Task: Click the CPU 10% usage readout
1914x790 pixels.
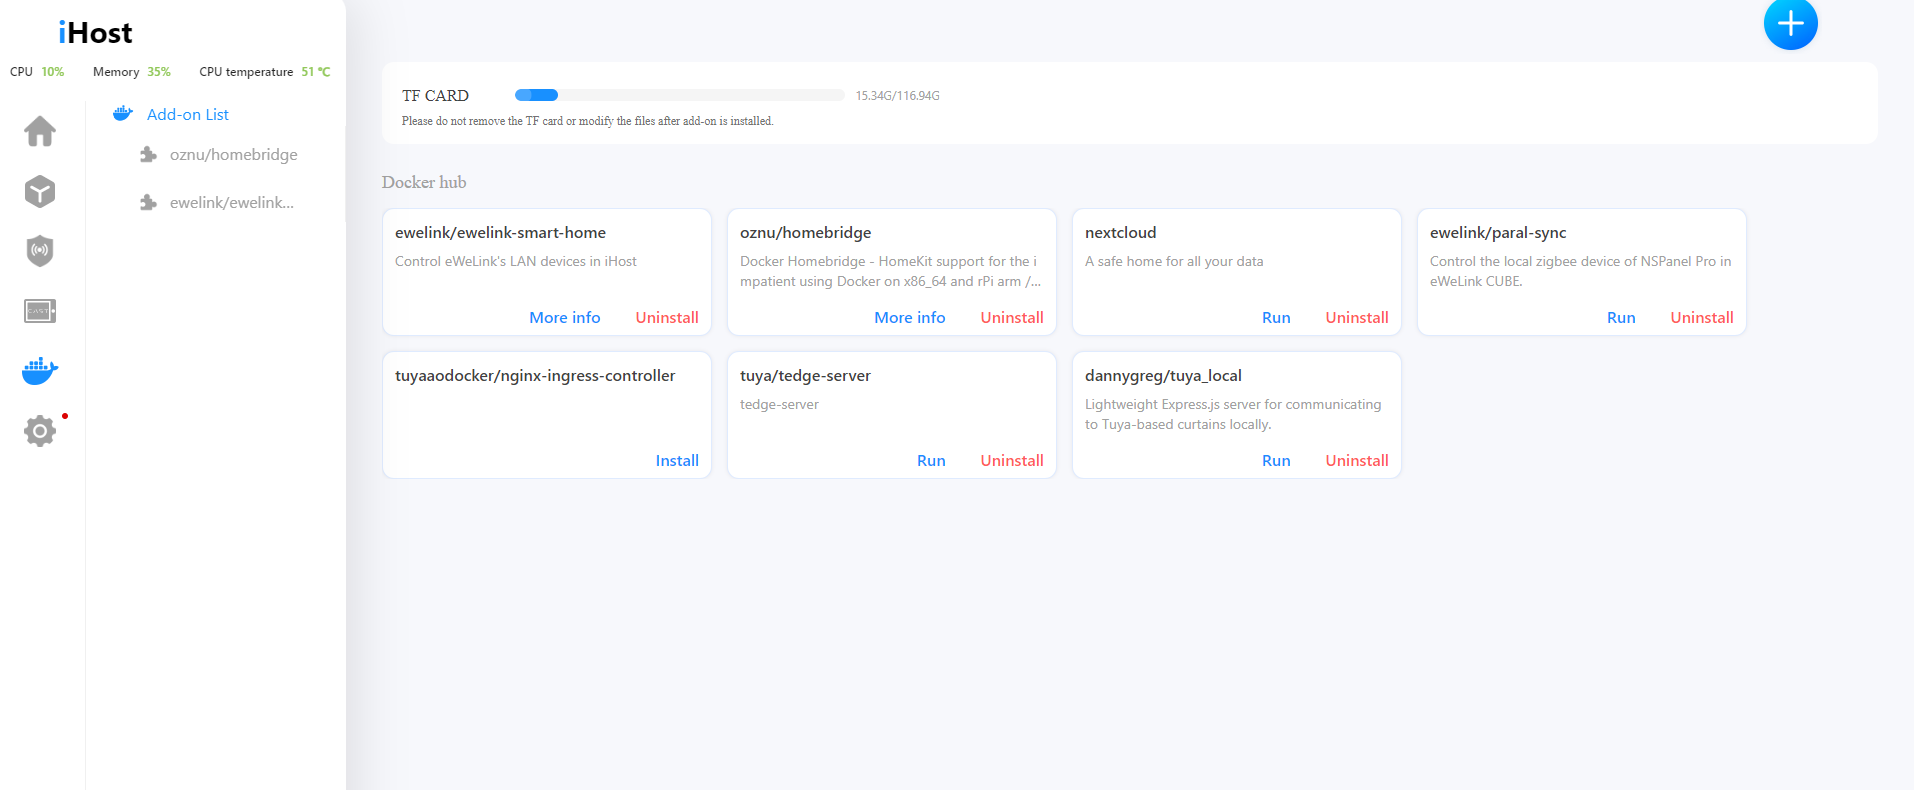Action: (37, 72)
